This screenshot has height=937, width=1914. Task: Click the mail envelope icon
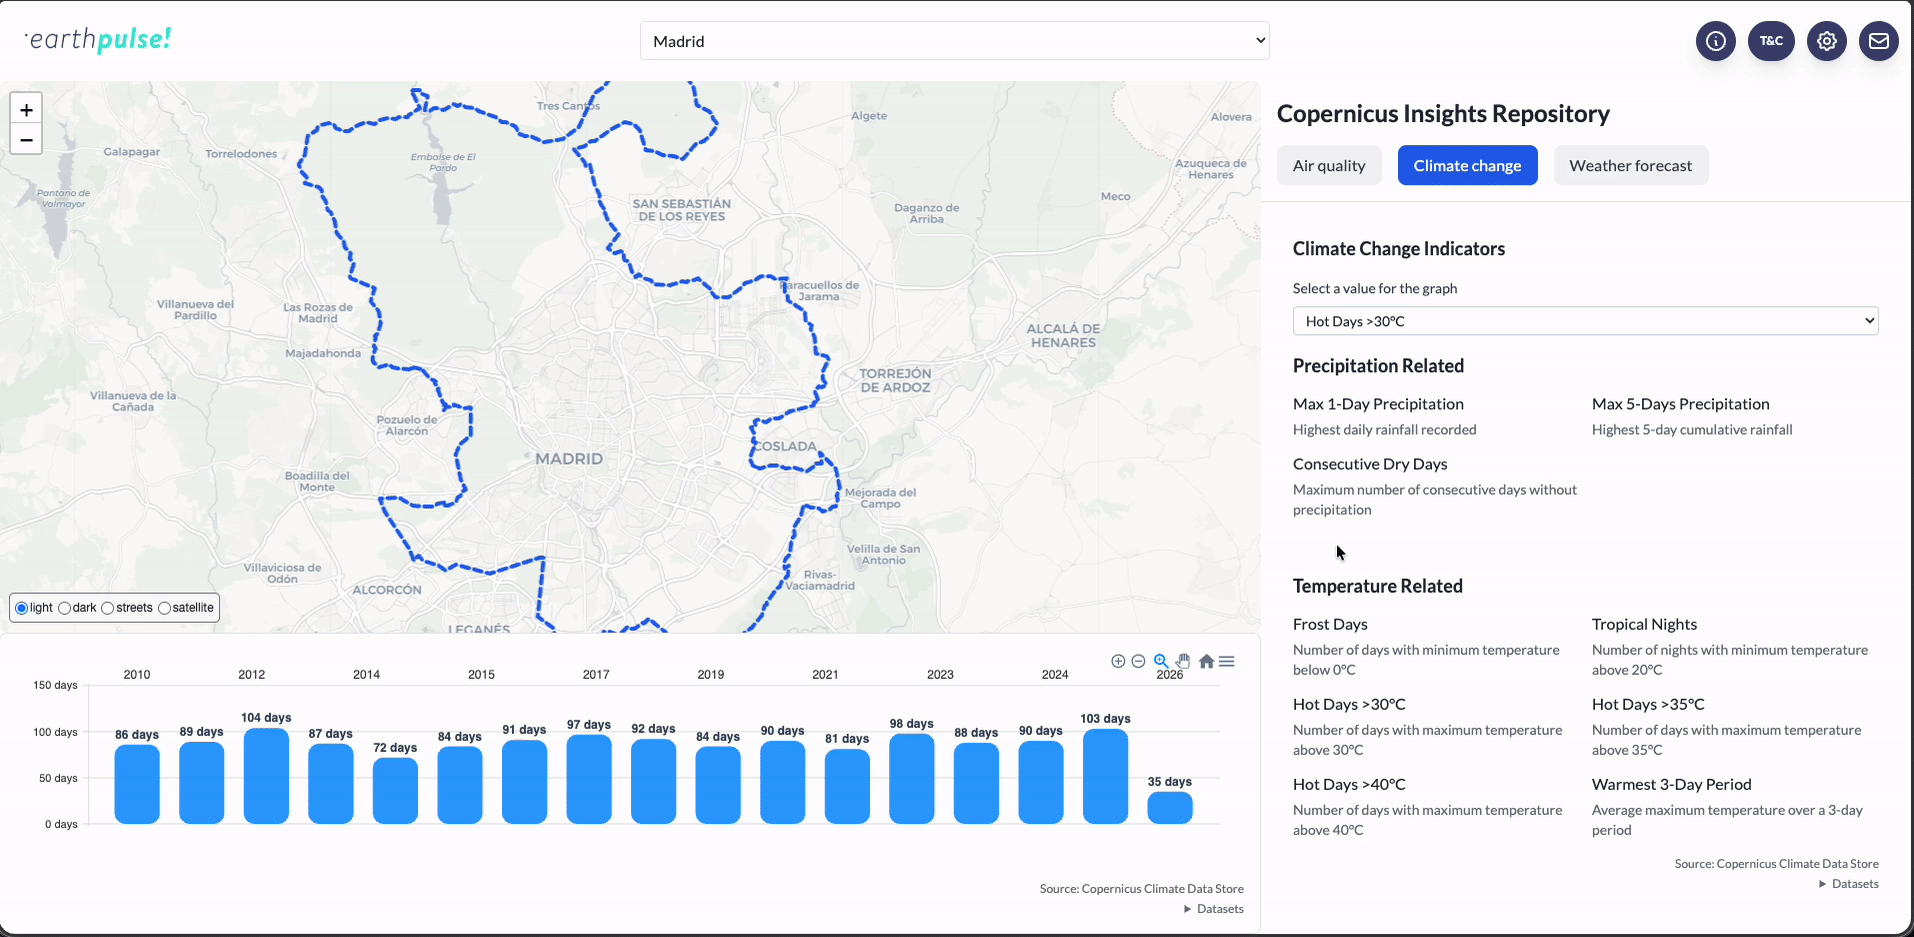tap(1879, 41)
